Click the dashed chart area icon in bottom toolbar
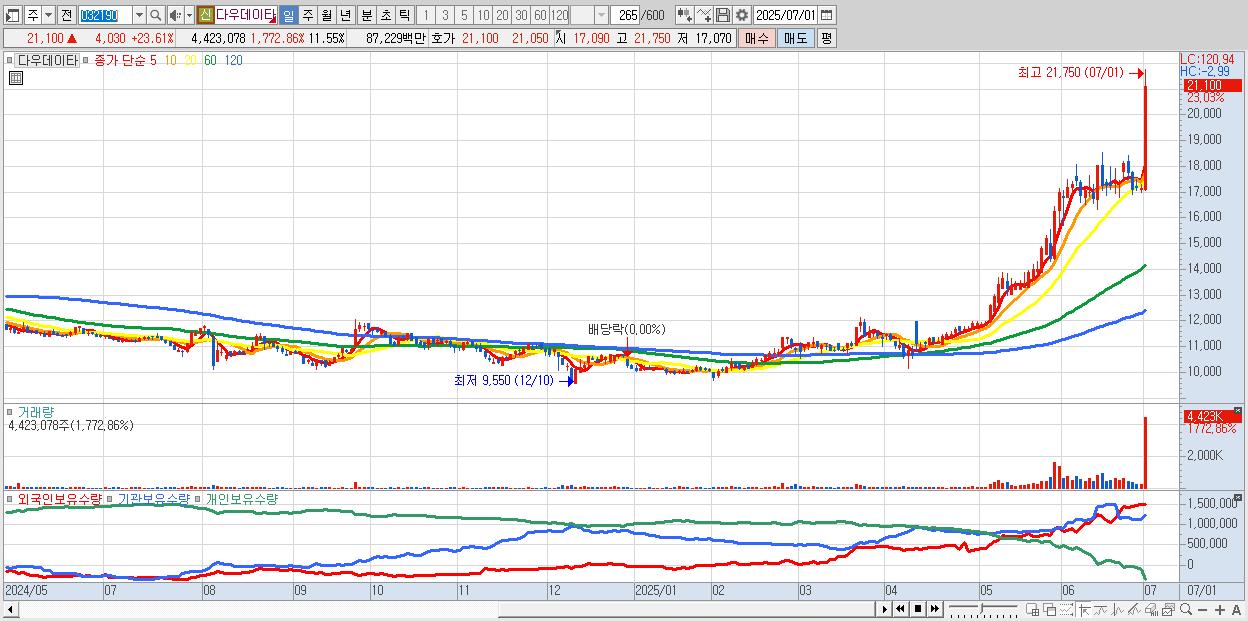The width and height of the screenshot is (1248, 621). point(1066,609)
